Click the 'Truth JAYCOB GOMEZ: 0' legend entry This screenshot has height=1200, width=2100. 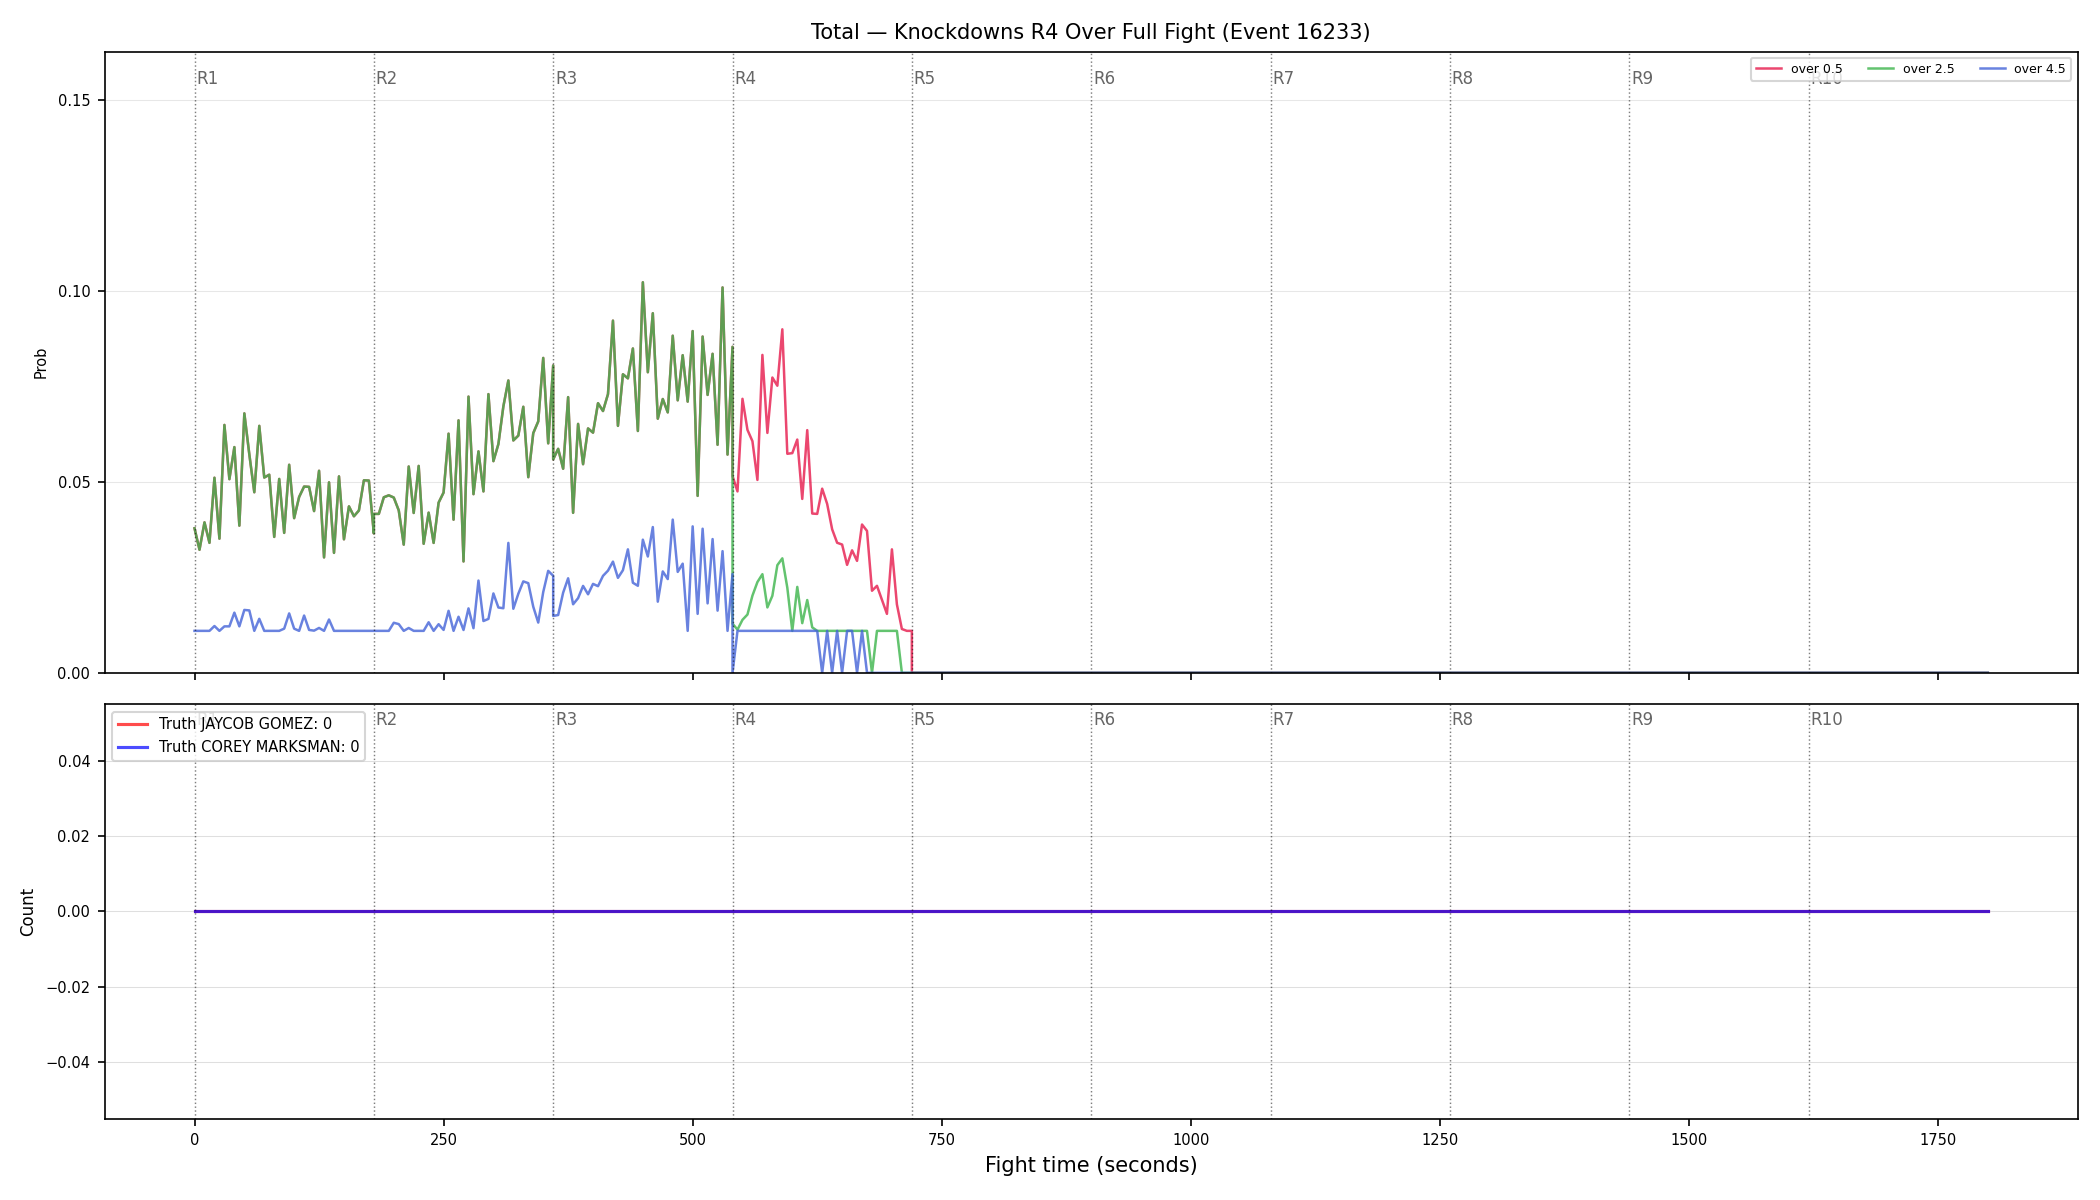click(x=225, y=724)
